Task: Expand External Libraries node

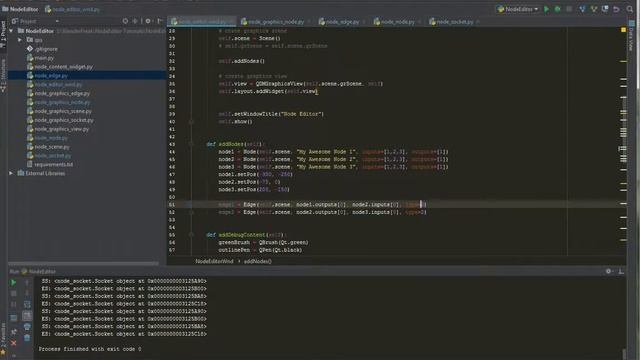Action: 11,173
